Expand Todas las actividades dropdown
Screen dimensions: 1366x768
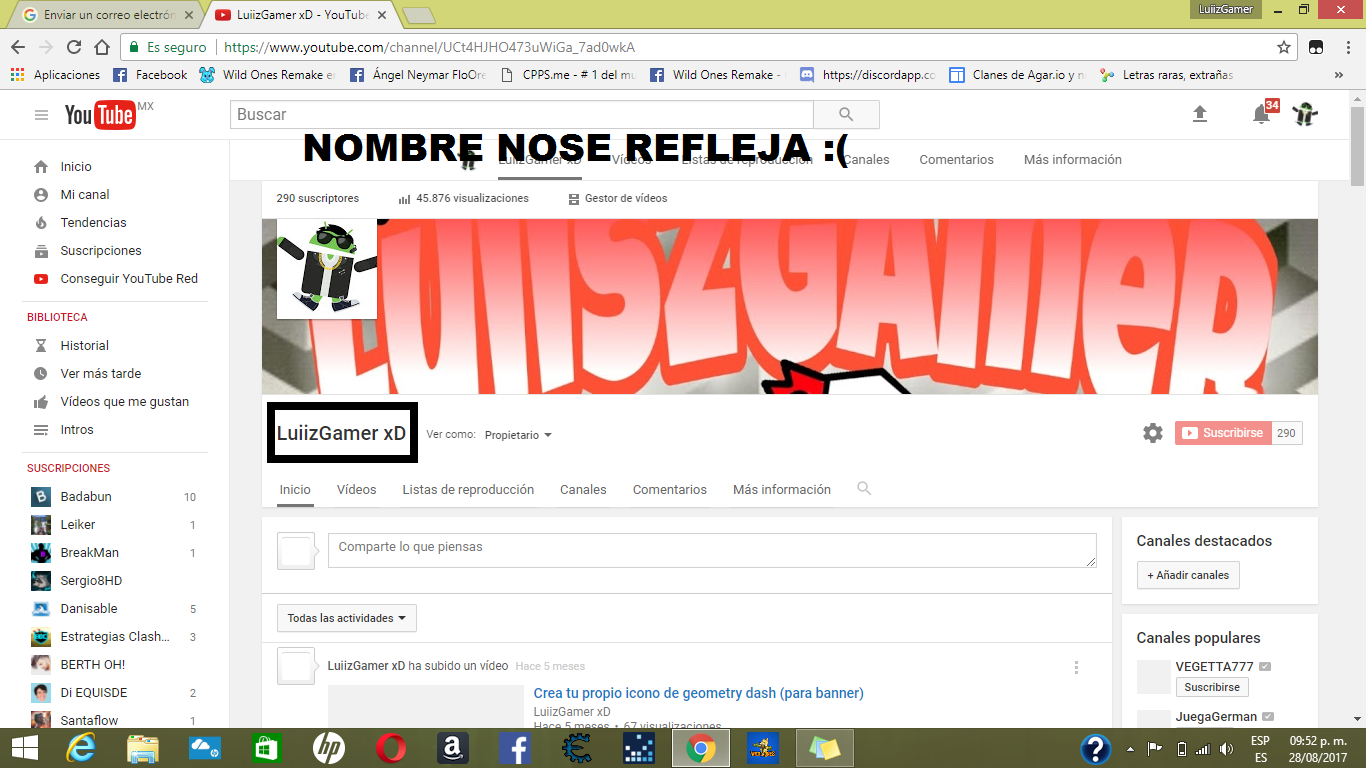coord(346,618)
